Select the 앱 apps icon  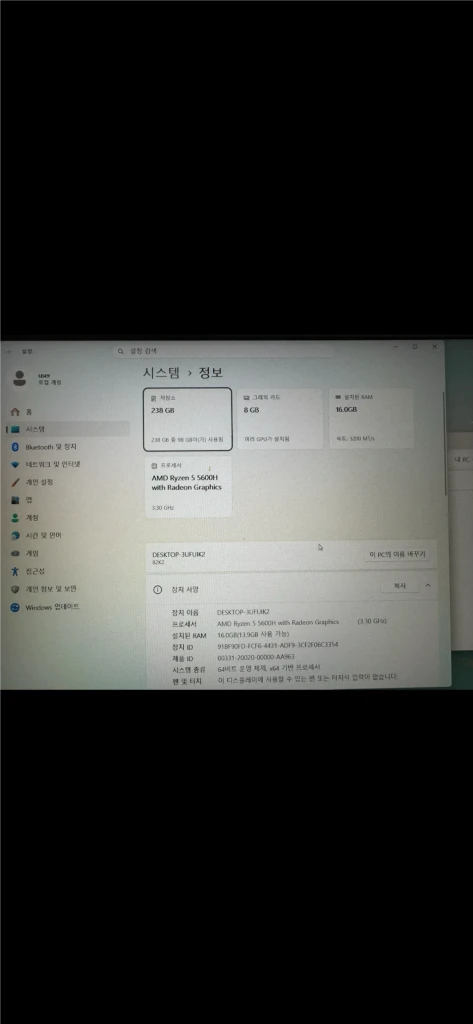click(14, 500)
